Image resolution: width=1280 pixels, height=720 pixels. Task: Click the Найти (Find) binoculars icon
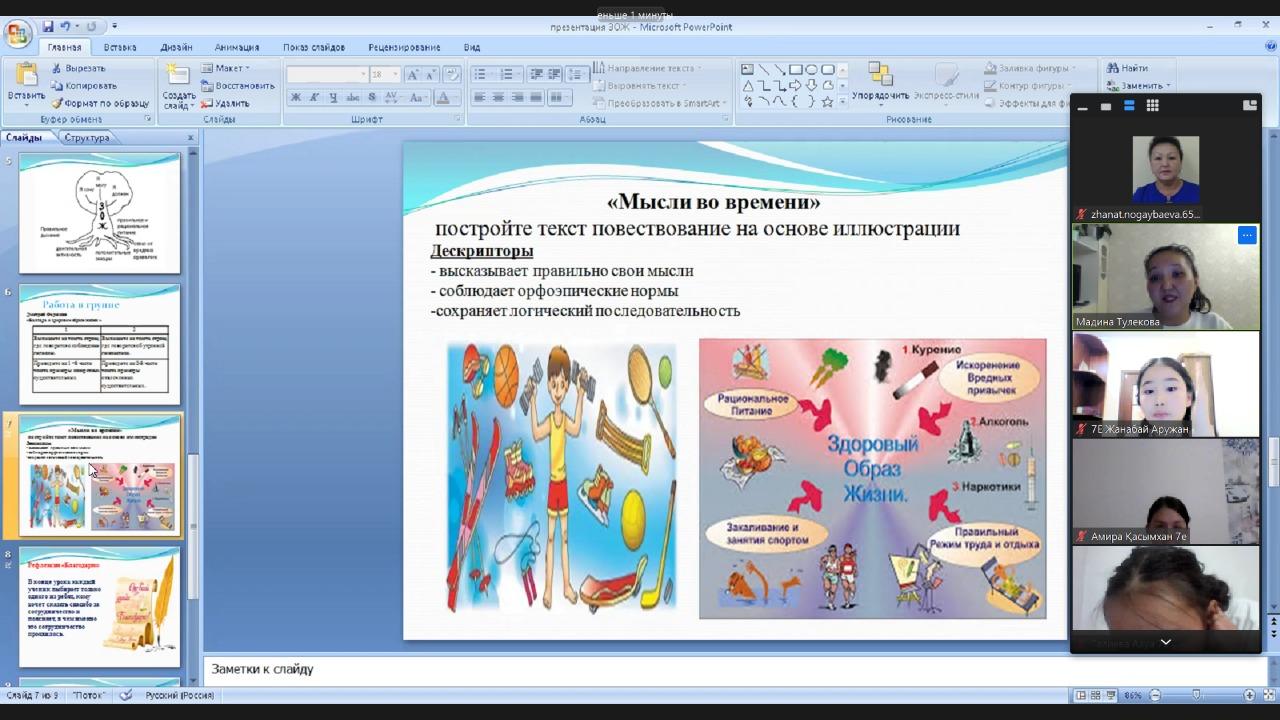pyautogui.click(x=1113, y=68)
